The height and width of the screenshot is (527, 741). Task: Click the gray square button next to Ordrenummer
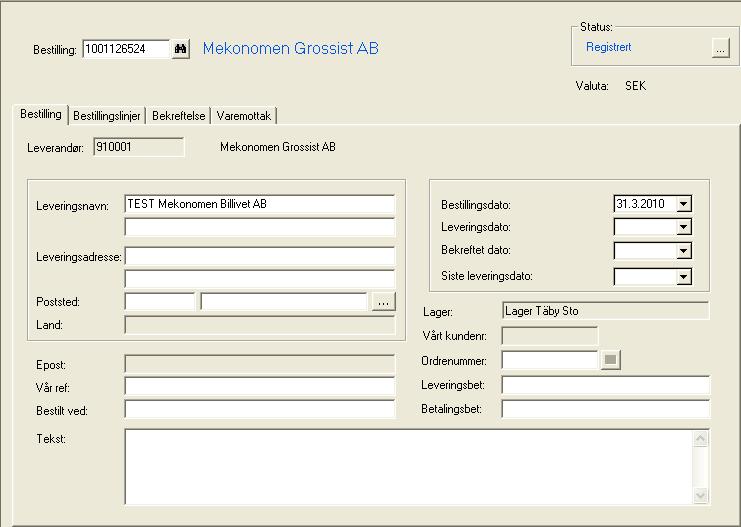tap(610, 360)
